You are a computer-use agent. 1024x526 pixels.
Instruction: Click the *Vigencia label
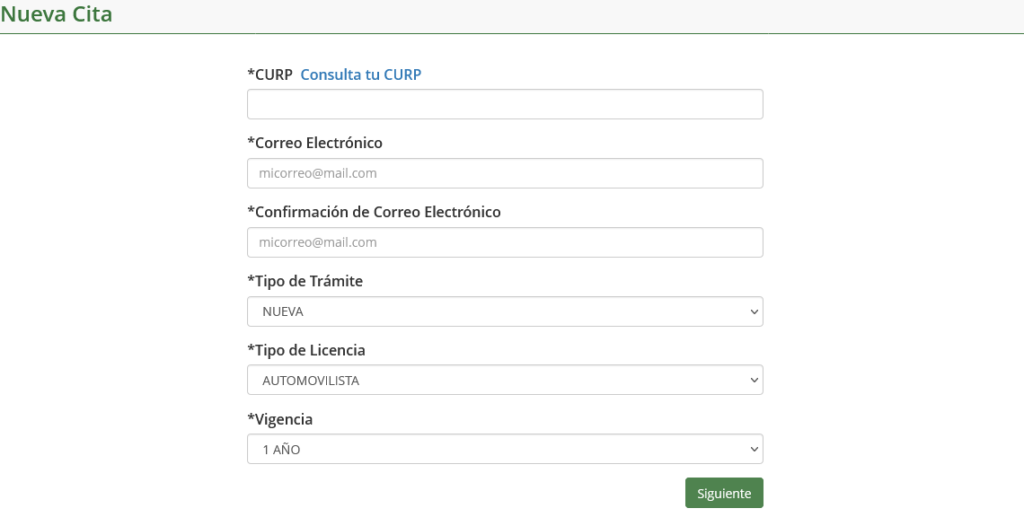280,419
